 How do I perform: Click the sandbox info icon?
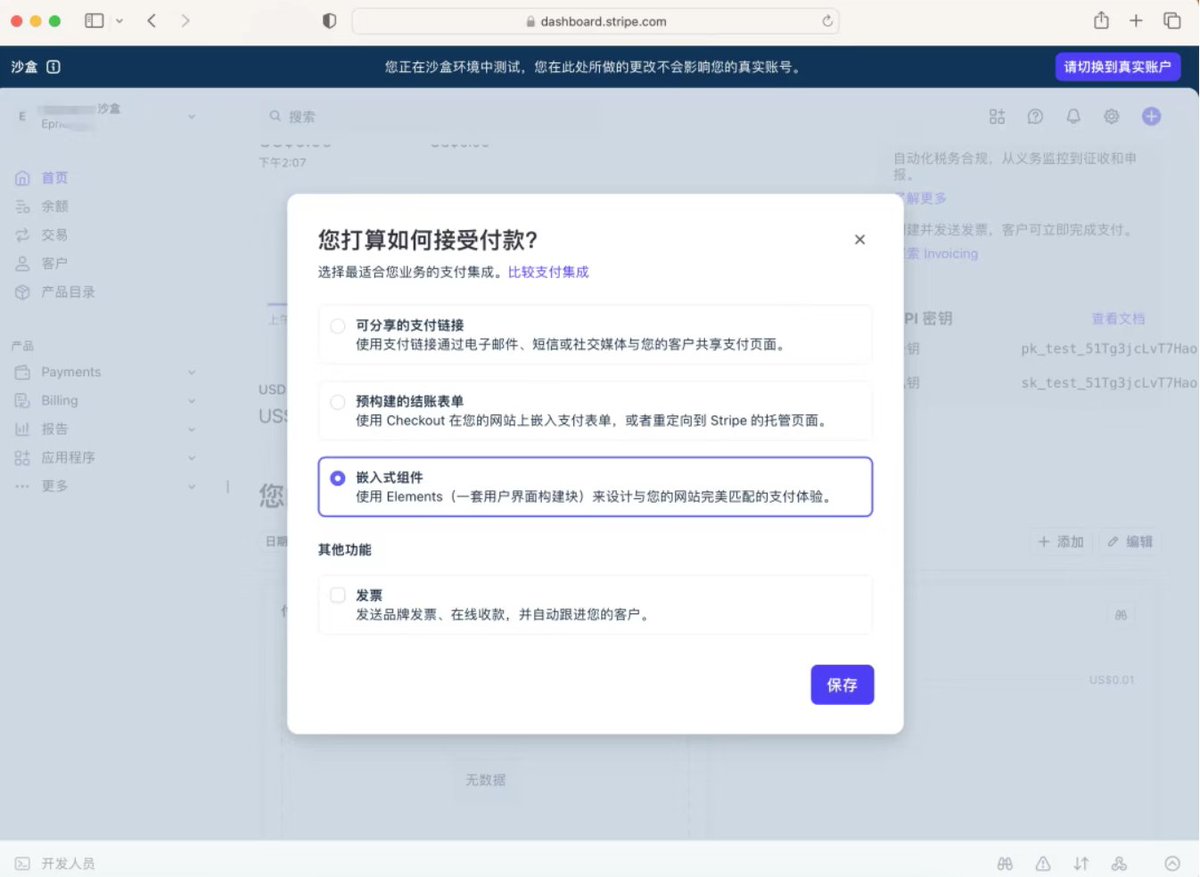click(x=53, y=67)
